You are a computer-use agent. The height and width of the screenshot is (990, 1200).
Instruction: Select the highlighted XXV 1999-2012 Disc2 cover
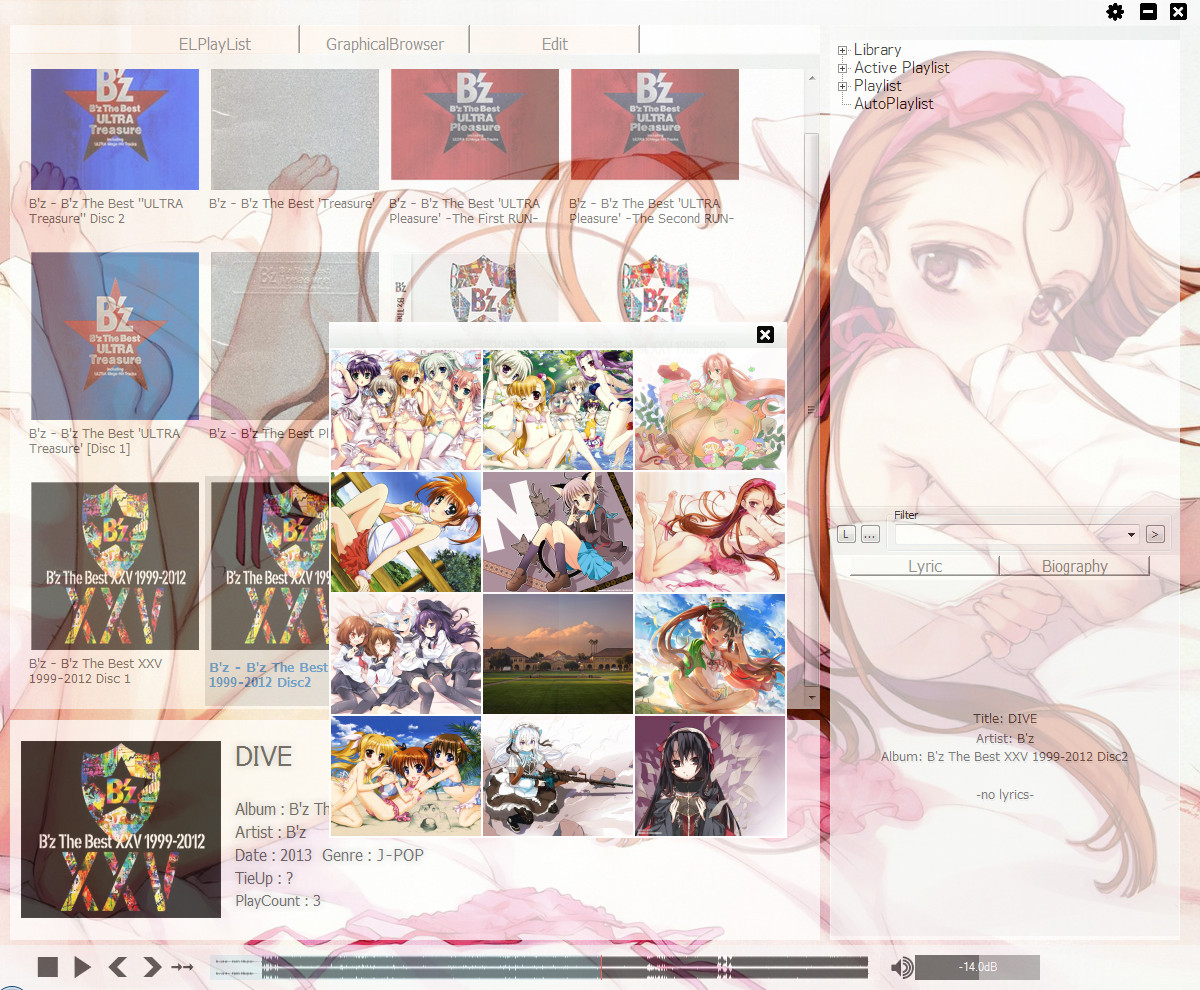[x=270, y=566]
